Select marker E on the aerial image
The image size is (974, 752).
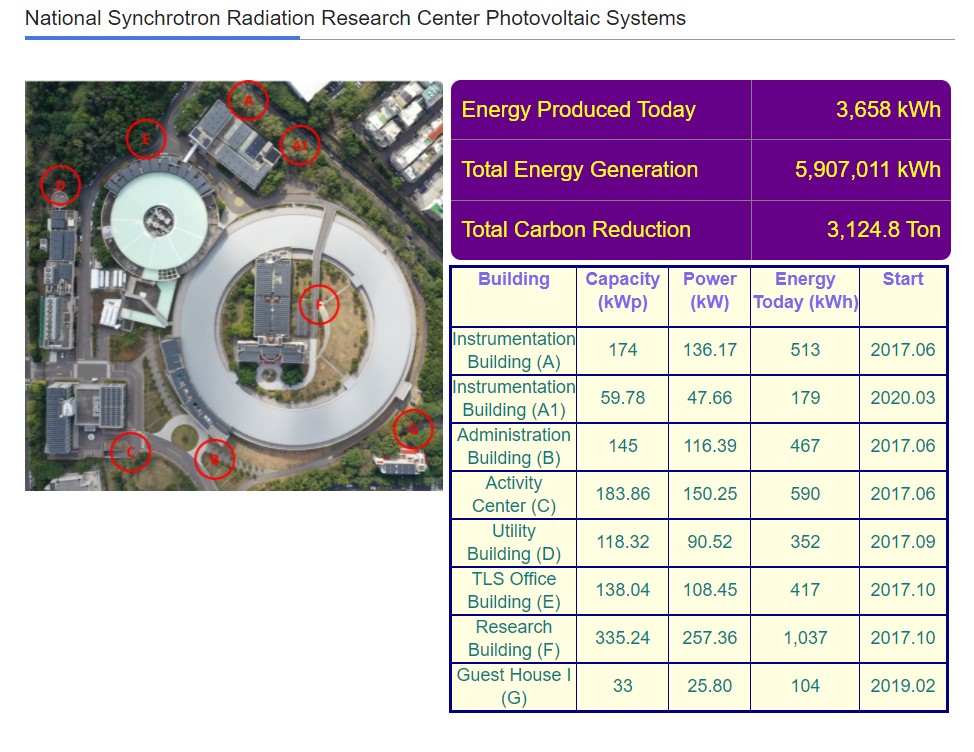tap(146, 139)
